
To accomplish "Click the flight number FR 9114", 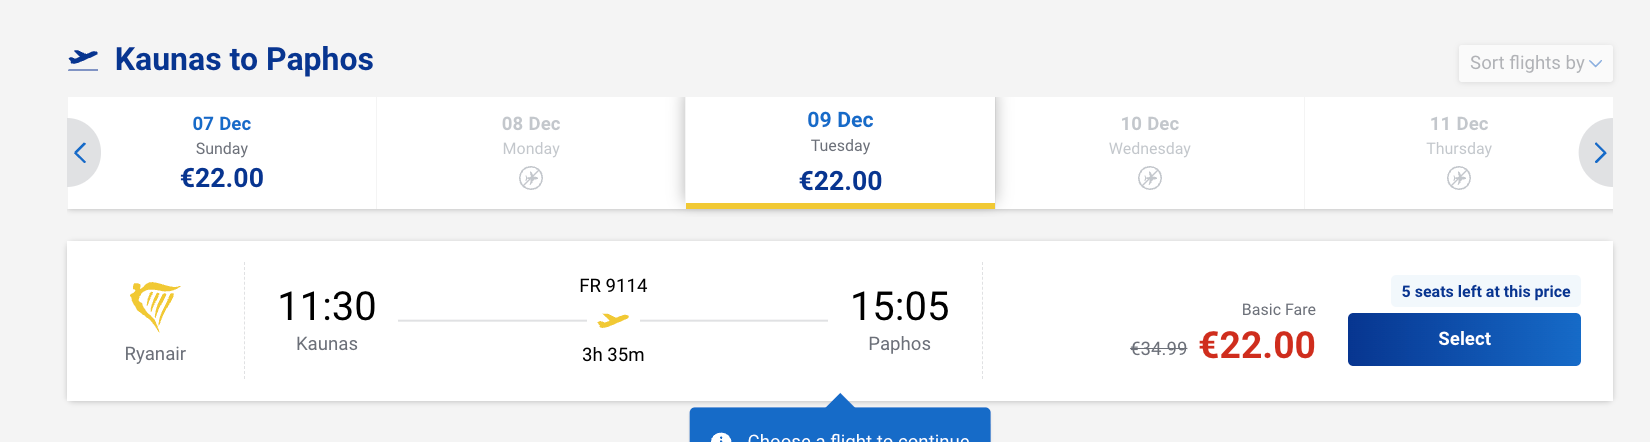I will 613,286.
